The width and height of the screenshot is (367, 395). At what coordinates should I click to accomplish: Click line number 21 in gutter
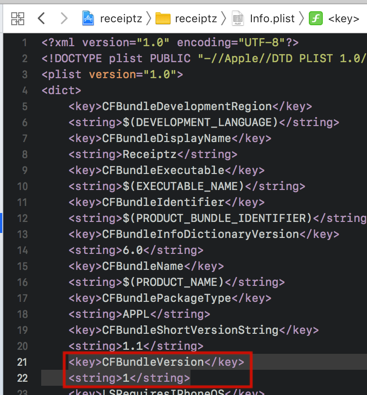(22, 362)
